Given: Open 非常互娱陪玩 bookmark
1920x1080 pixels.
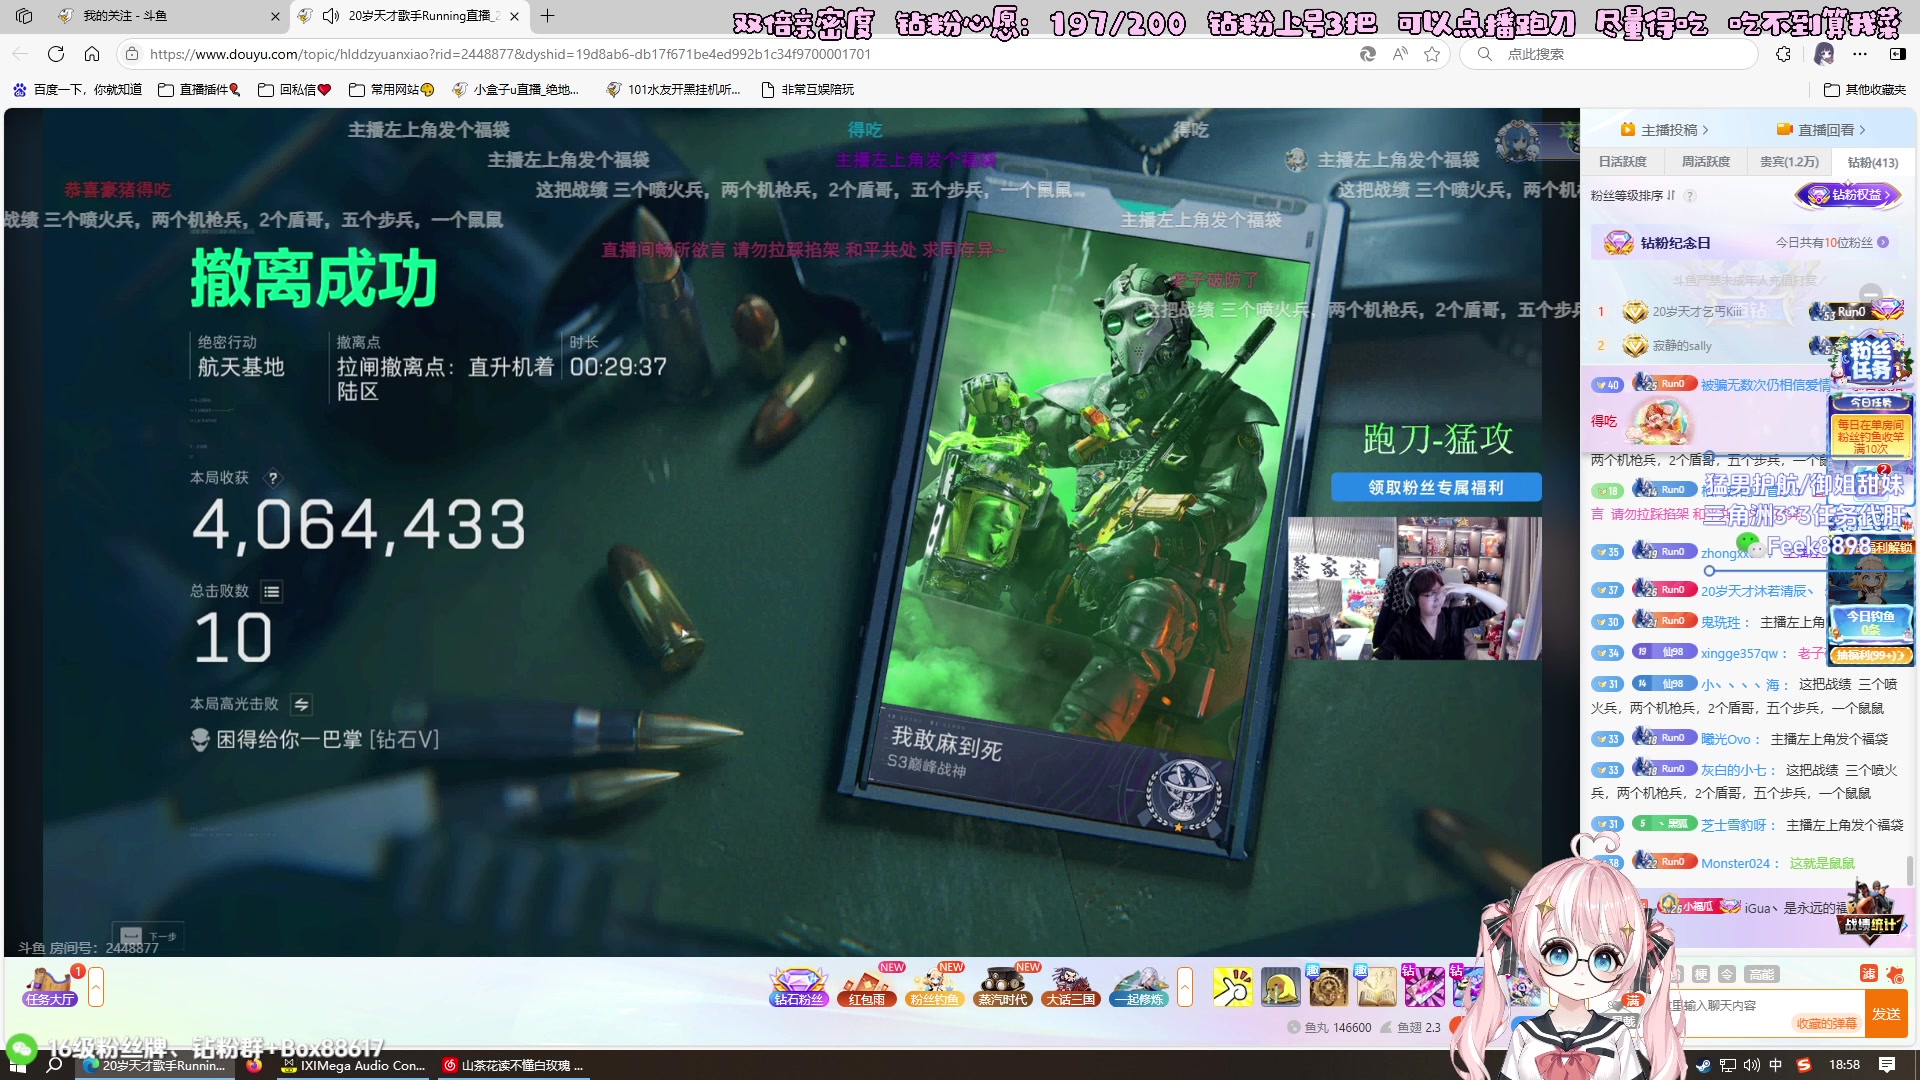Looking at the screenshot, I should 808,90.
